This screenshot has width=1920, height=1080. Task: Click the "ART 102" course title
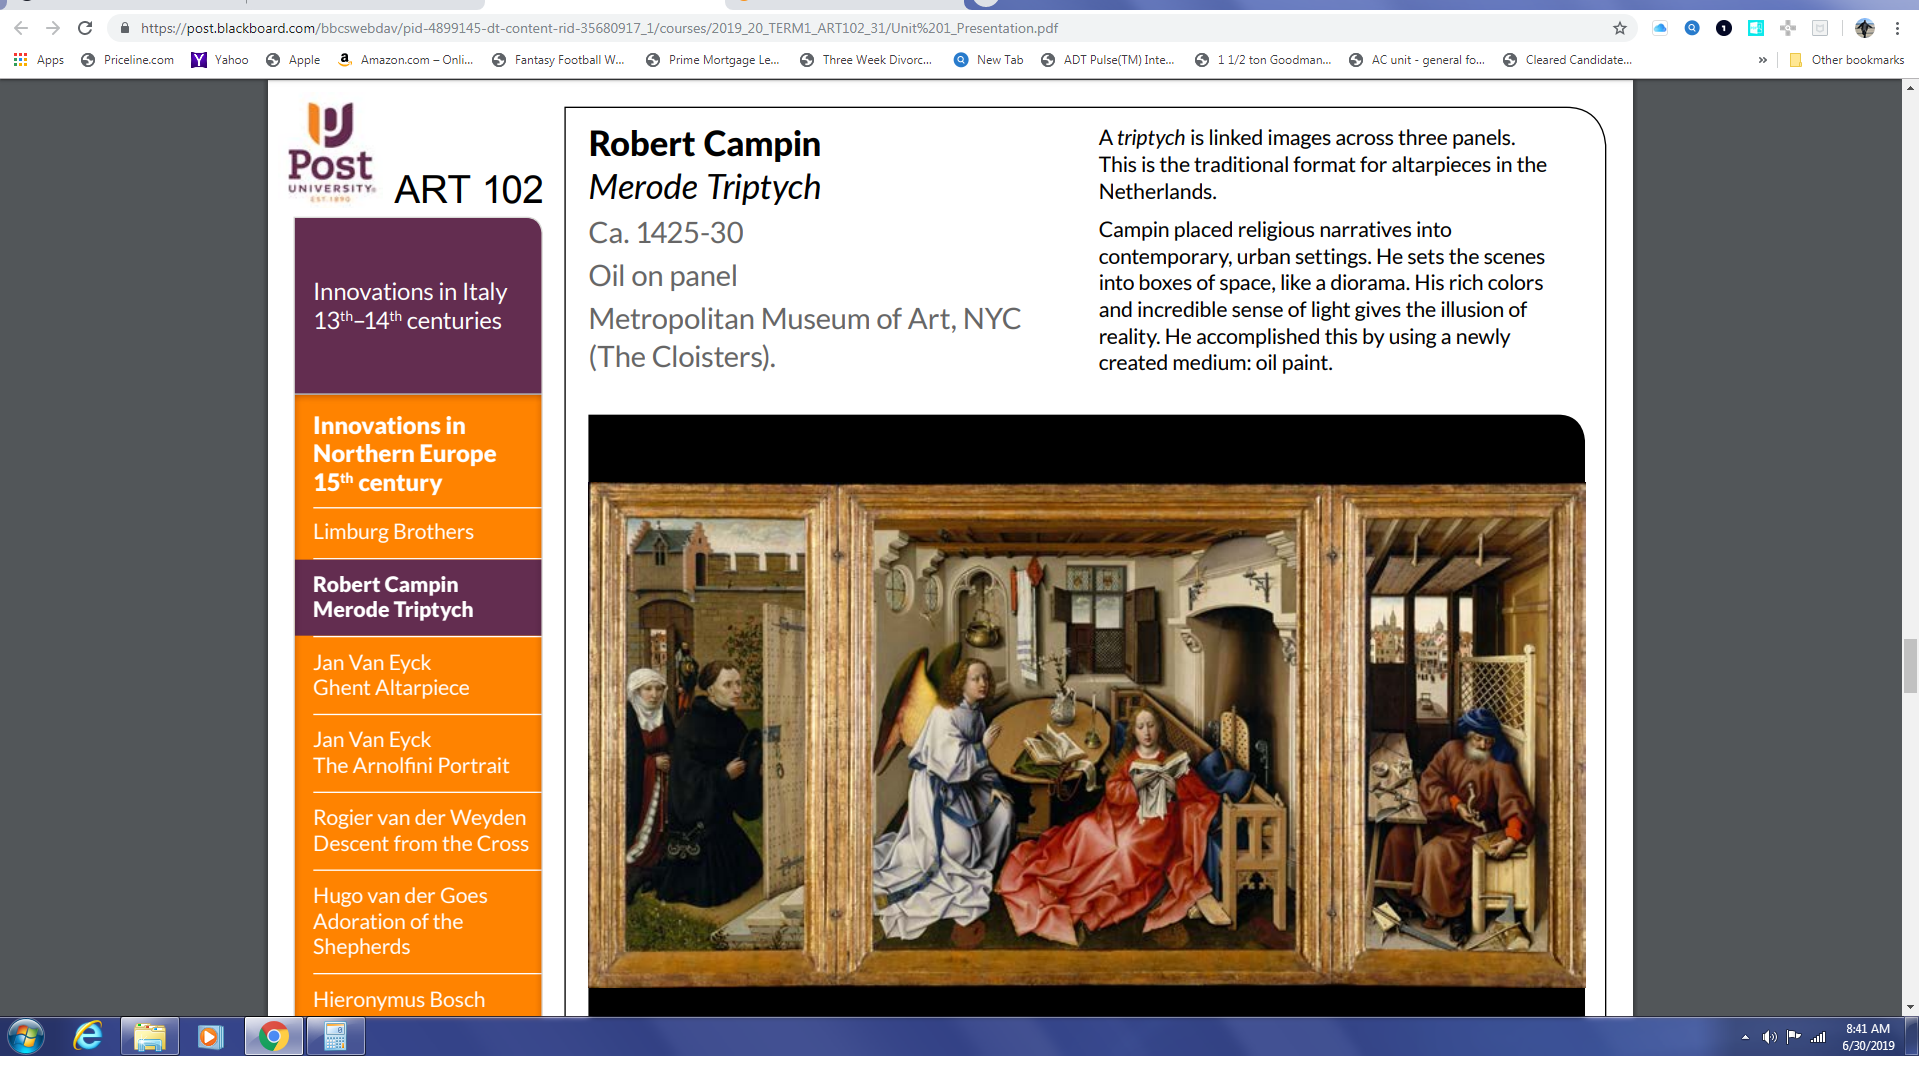[x=468, y=190]
